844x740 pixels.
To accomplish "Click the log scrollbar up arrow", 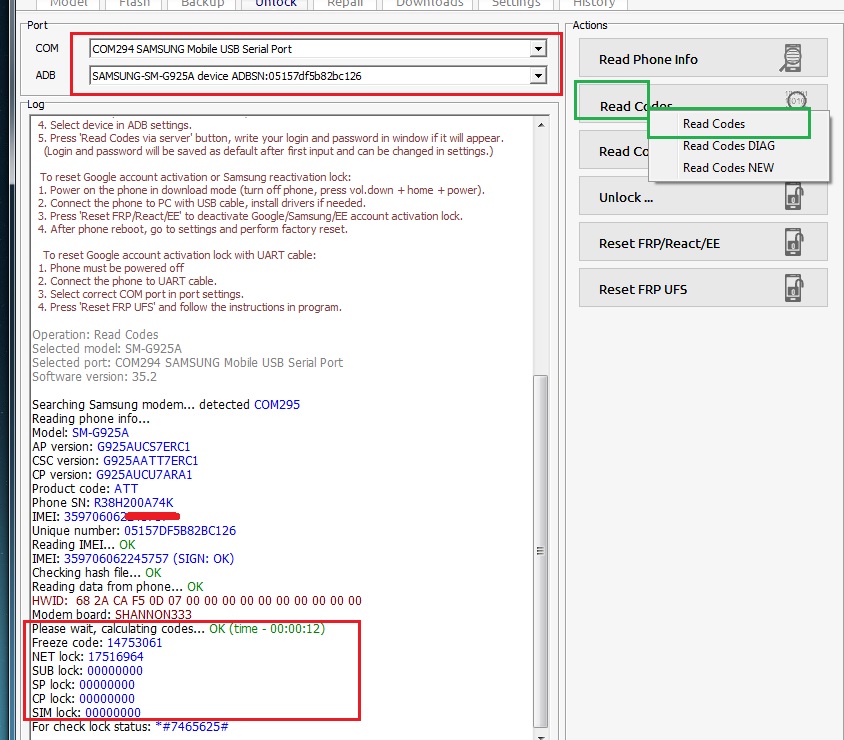I will click(x=541, y=125).
